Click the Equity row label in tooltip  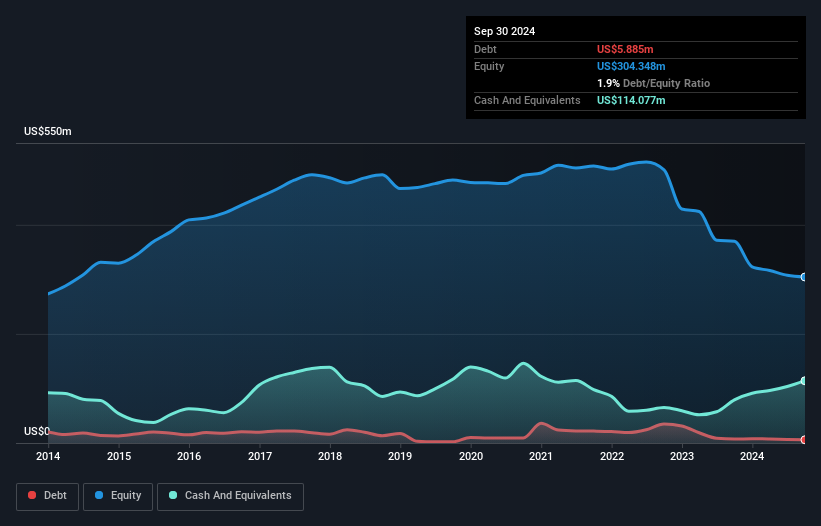(x=489, y=66)
